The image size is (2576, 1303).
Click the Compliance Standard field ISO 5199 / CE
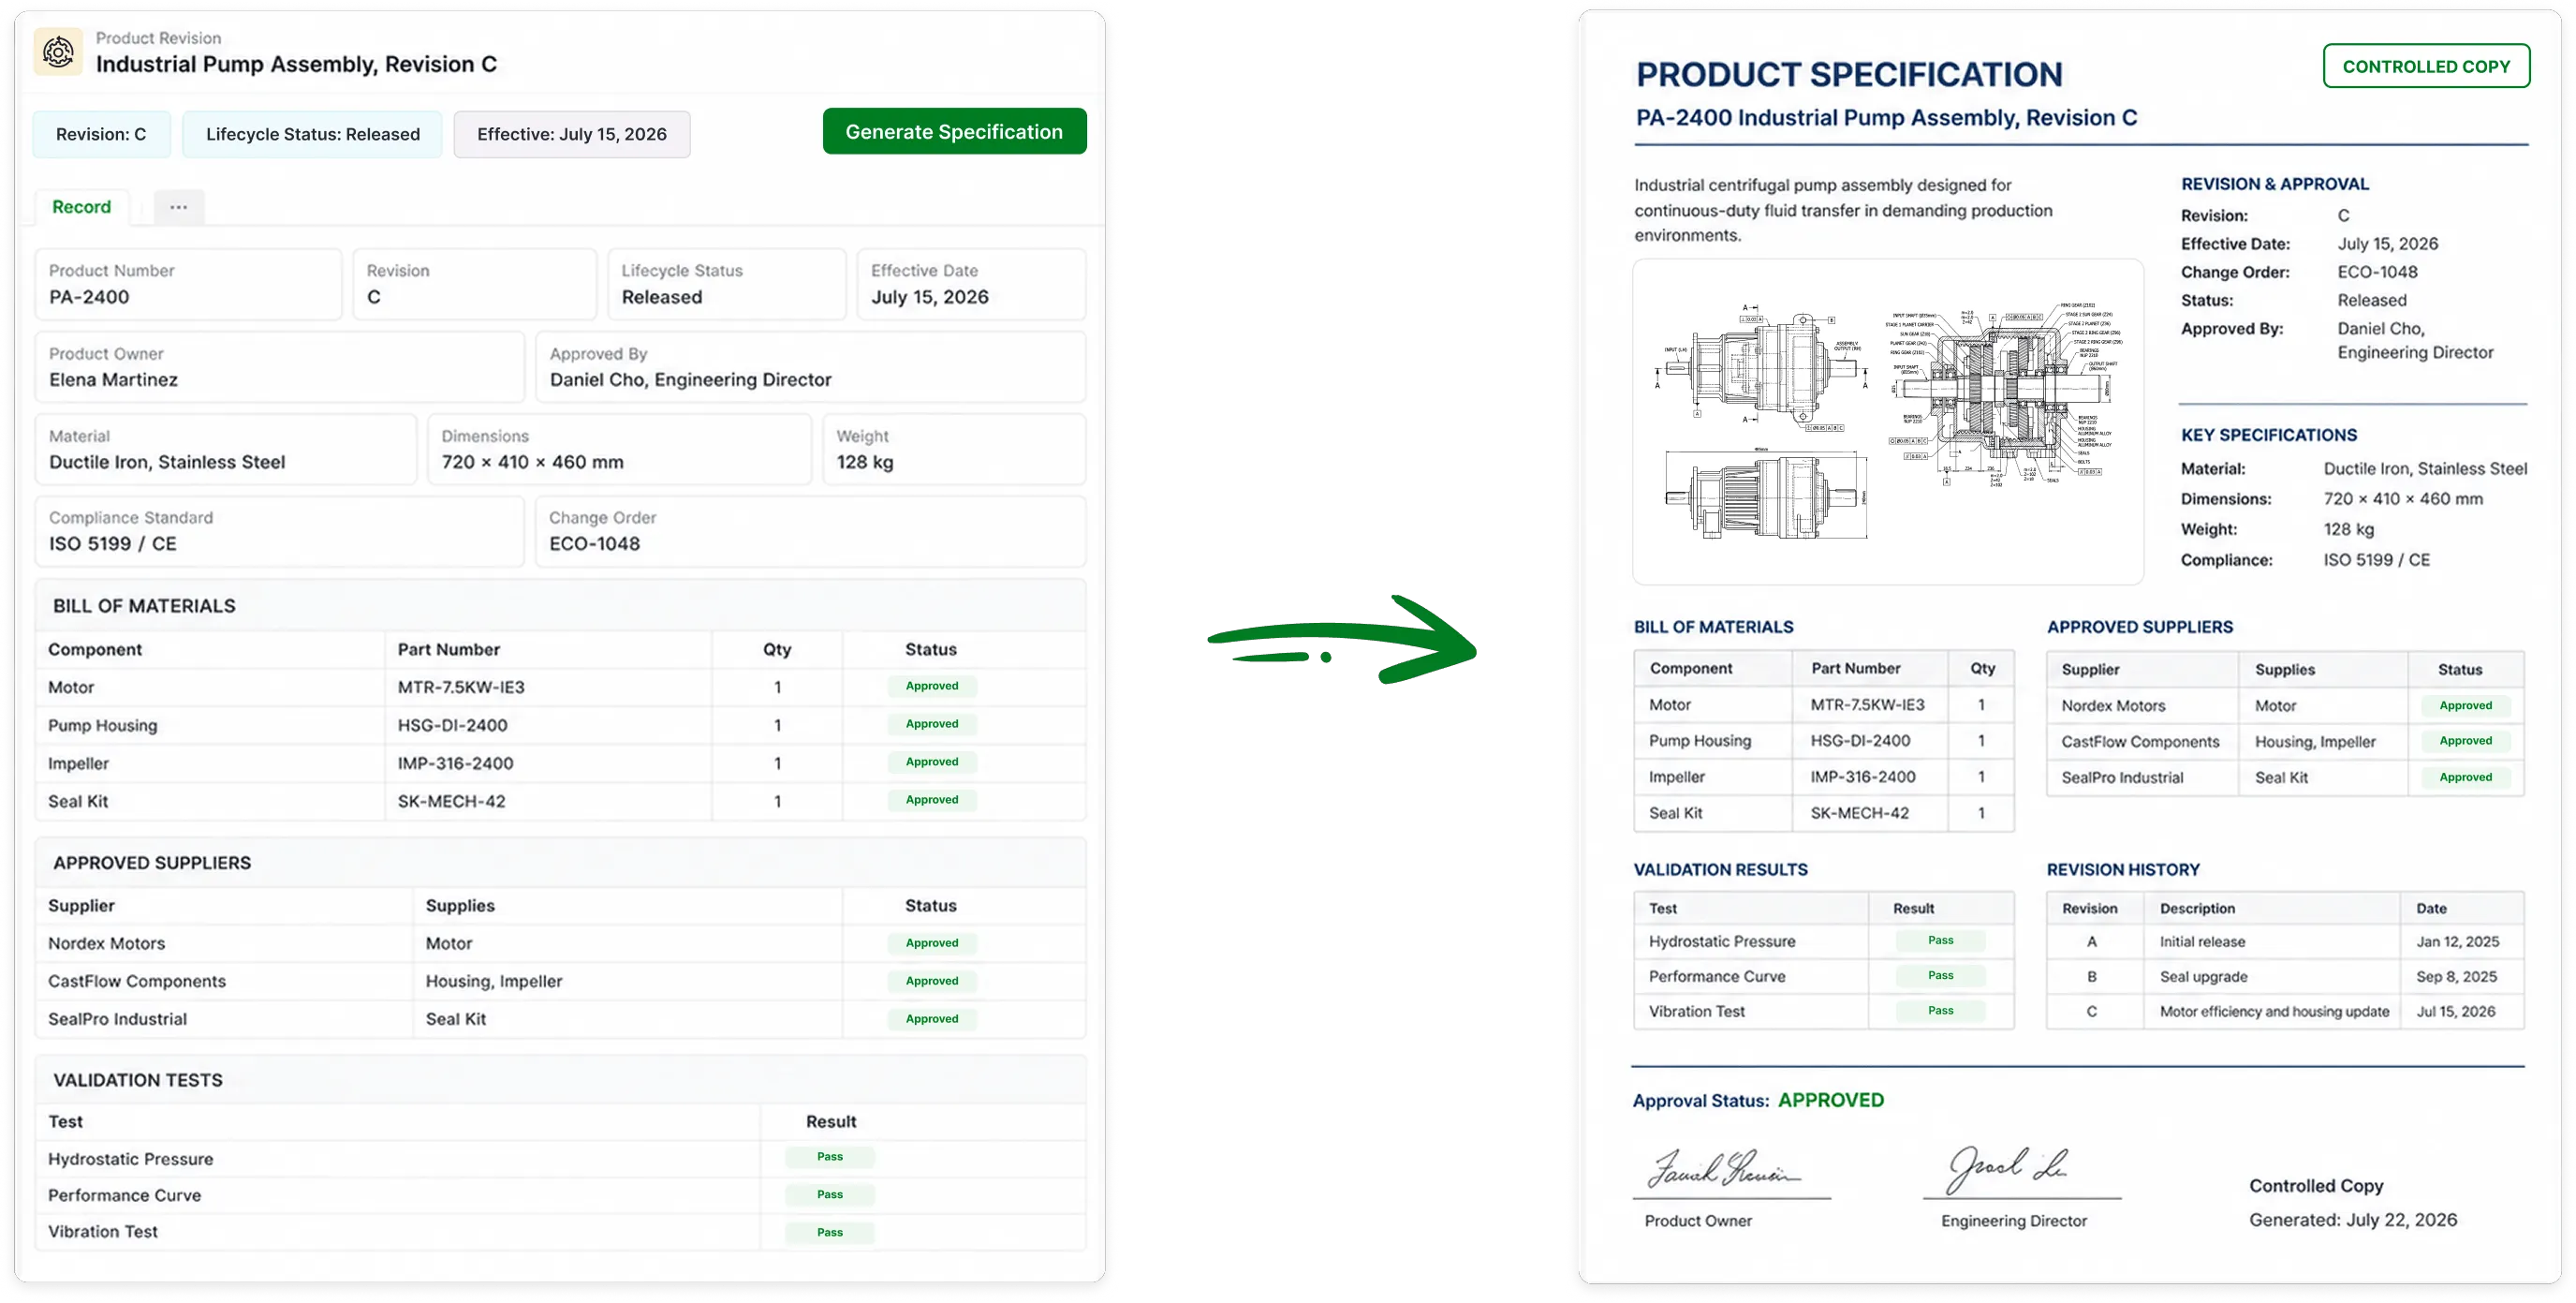pos(280,532)
